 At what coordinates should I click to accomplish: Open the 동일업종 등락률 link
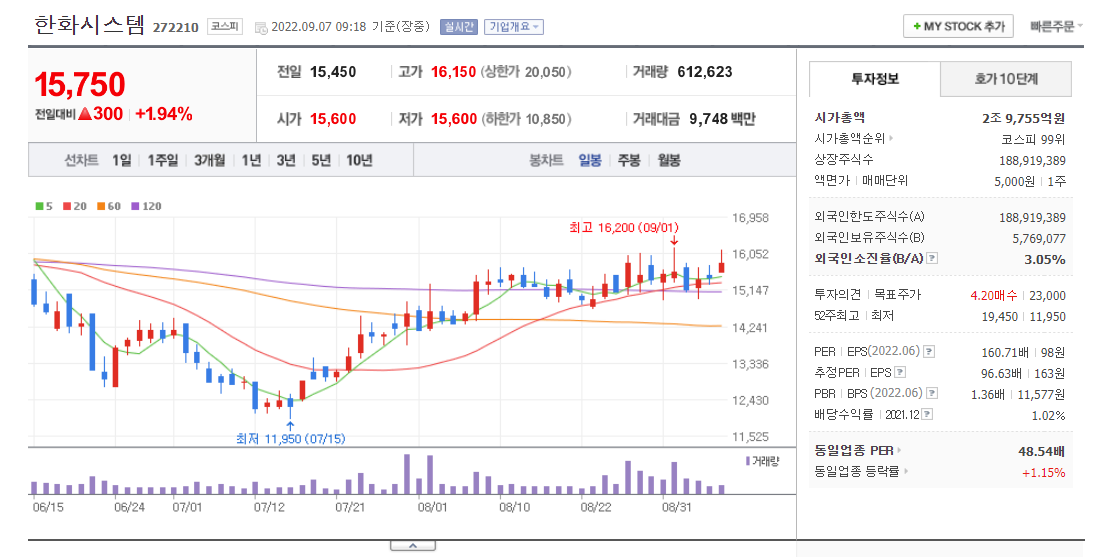tap(861, 472)
